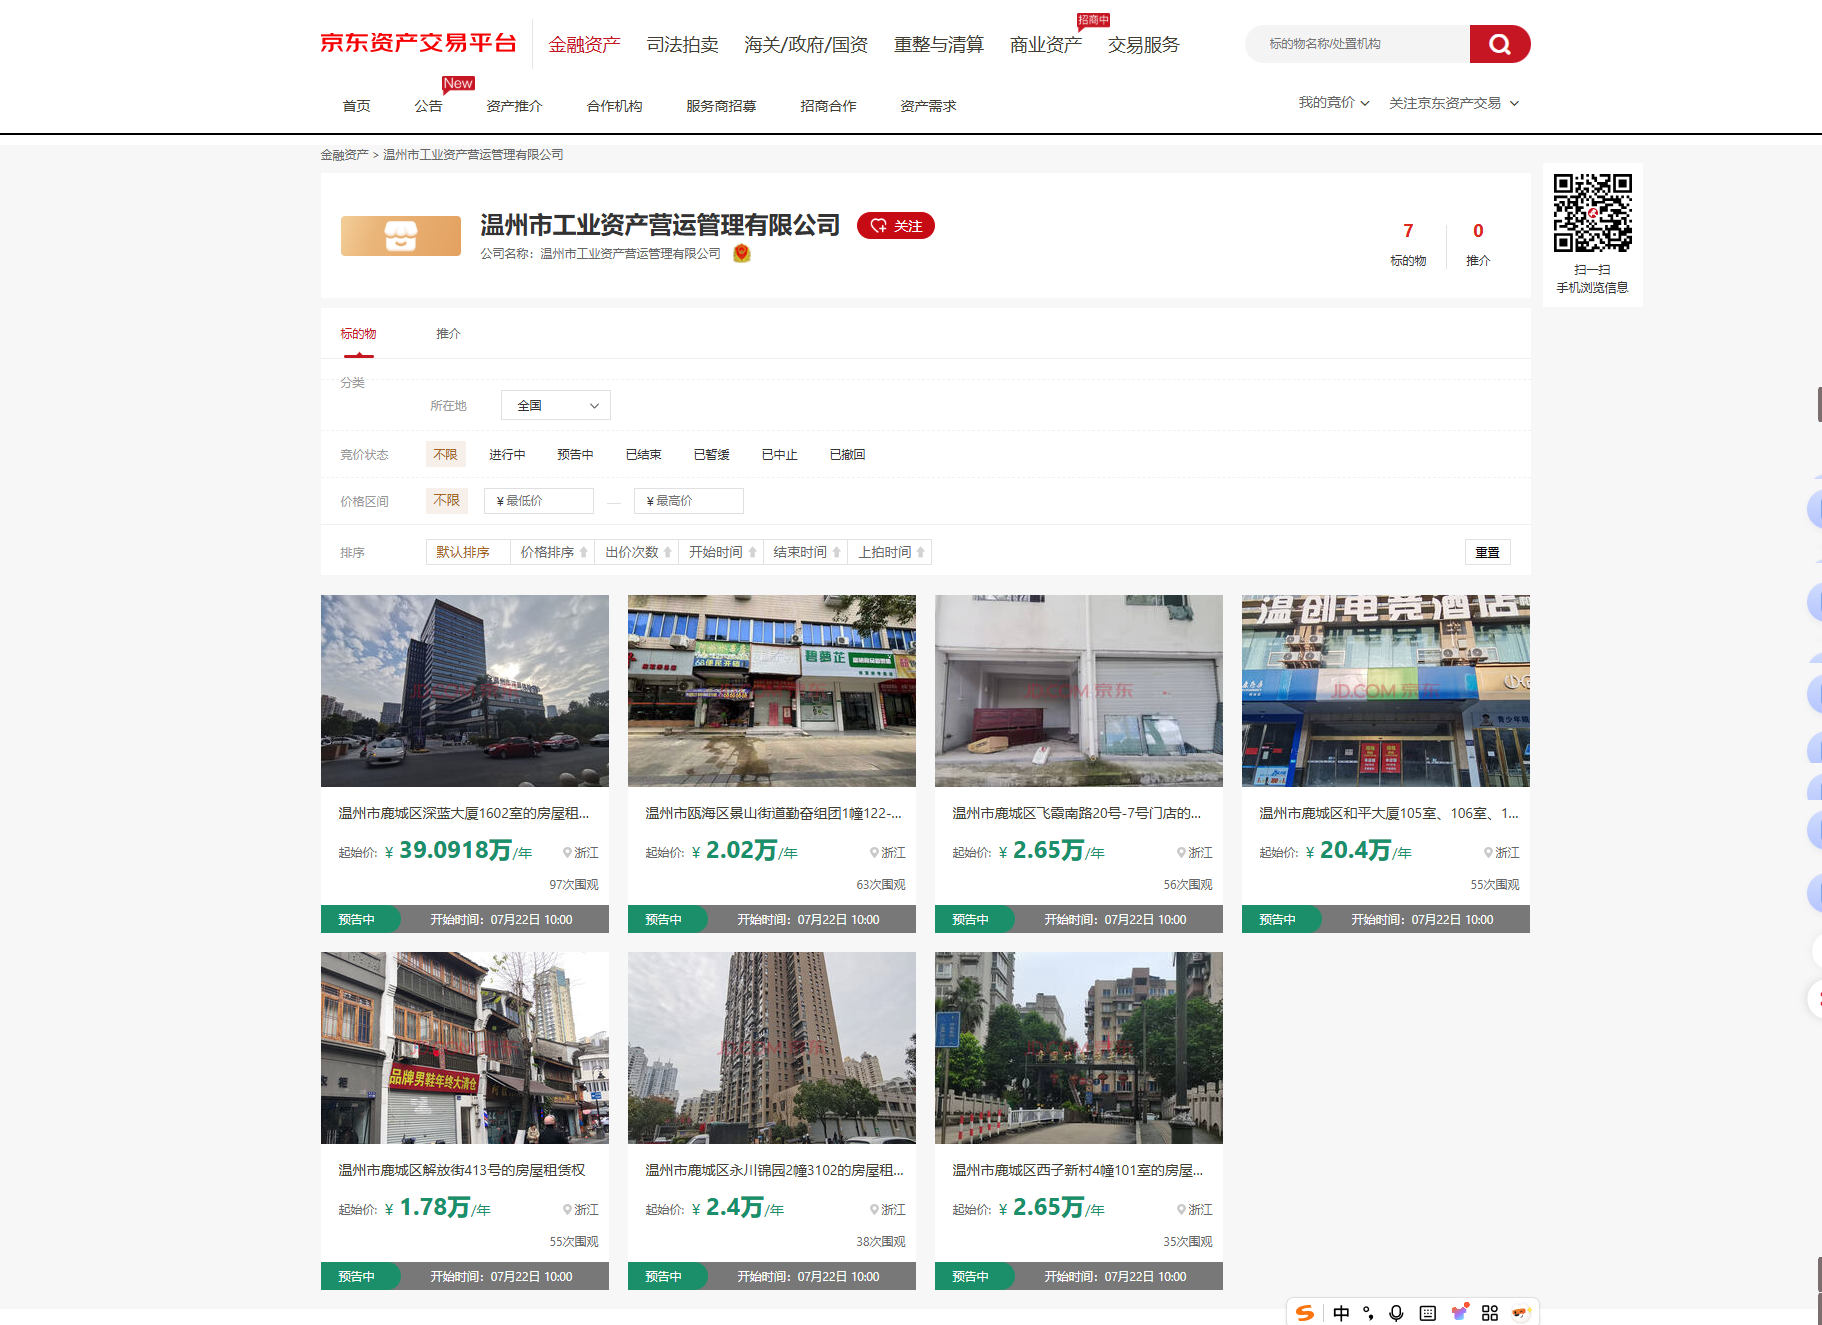1822x1325 pixels.
Task: Expand 我的竞价 dropdown menu
Action: click(1333, 103)
